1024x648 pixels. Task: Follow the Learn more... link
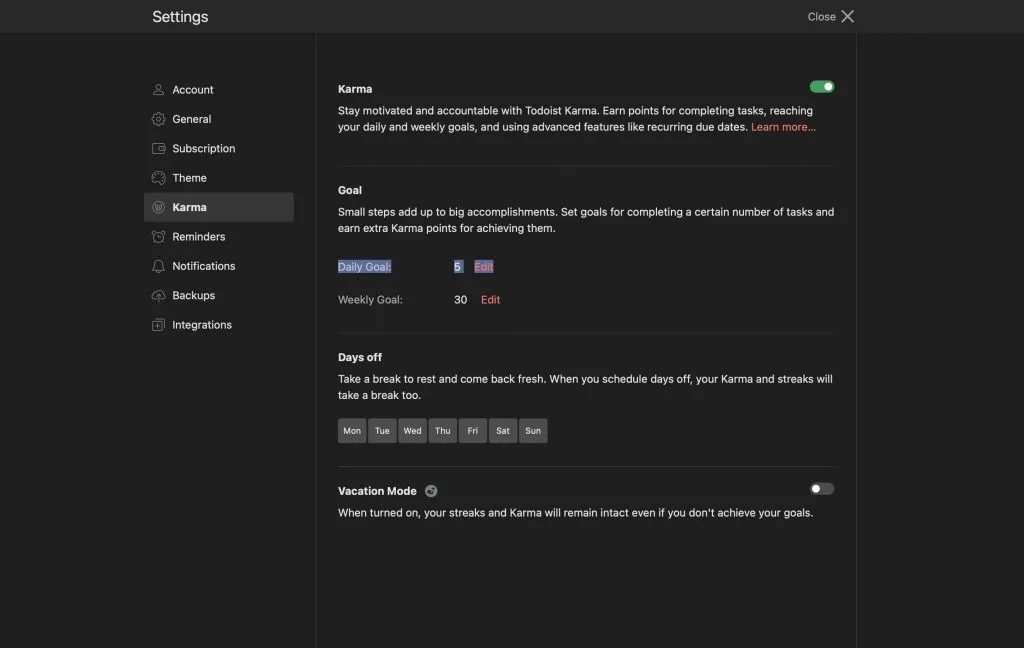coord(783,127)
